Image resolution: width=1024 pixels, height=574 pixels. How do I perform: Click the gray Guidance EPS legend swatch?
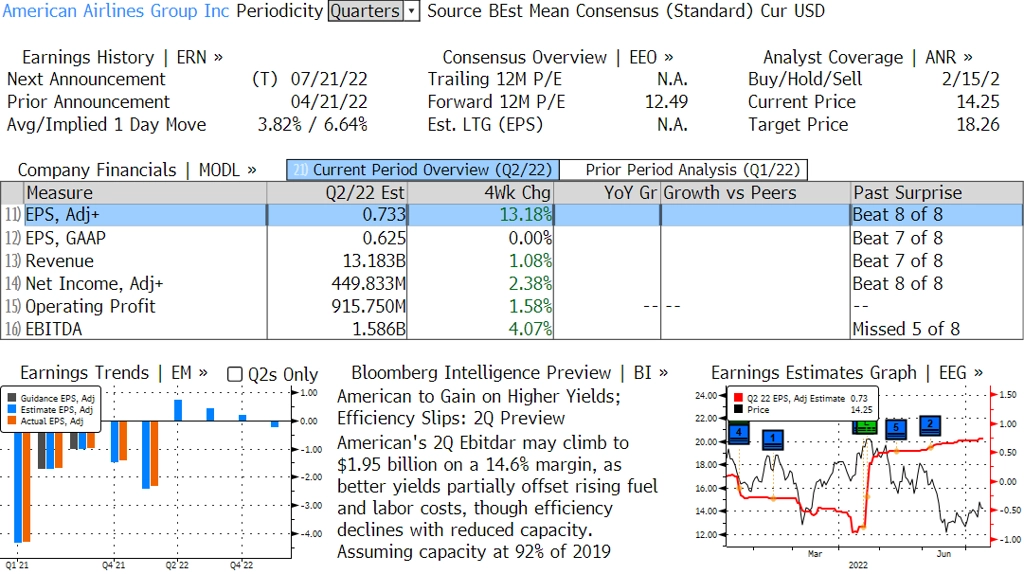(12, 398)
